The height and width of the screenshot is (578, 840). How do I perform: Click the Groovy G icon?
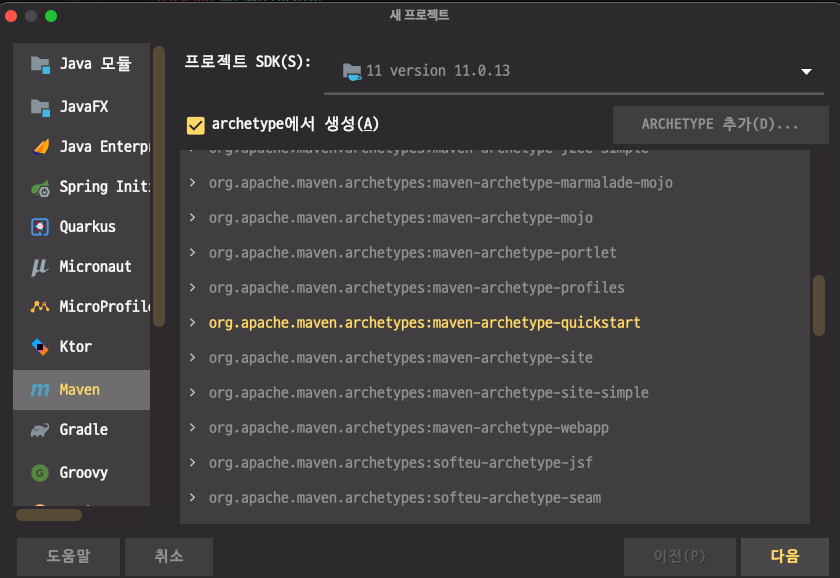(x=40, y=473)
